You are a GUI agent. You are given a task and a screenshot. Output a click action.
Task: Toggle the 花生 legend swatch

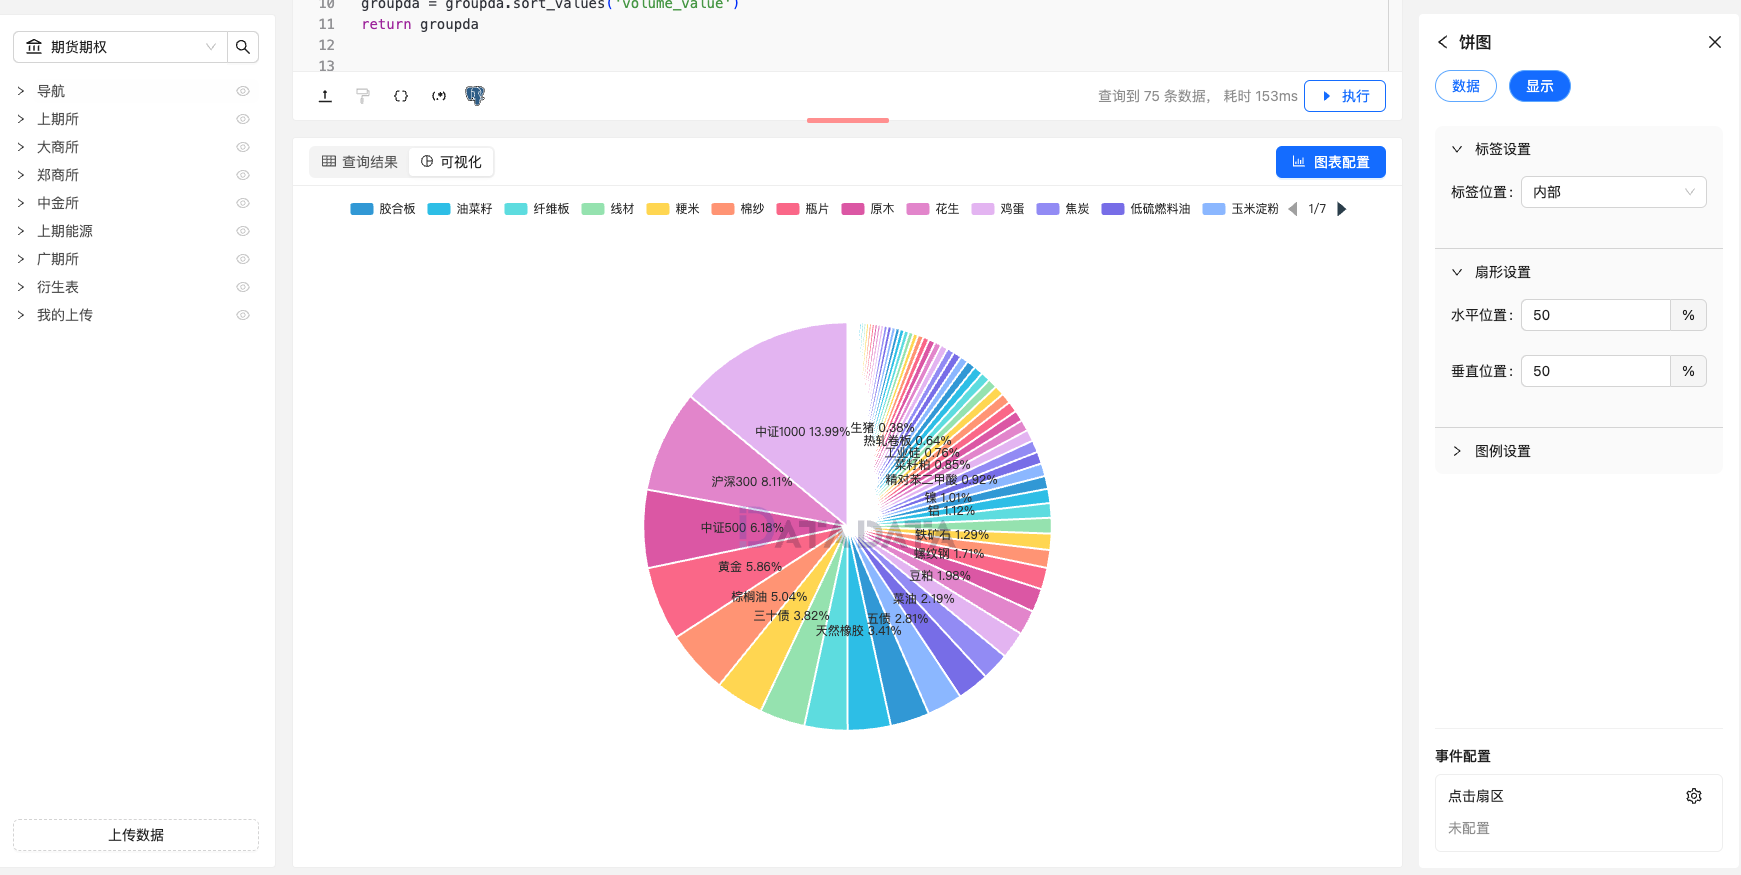click(918, 209)
